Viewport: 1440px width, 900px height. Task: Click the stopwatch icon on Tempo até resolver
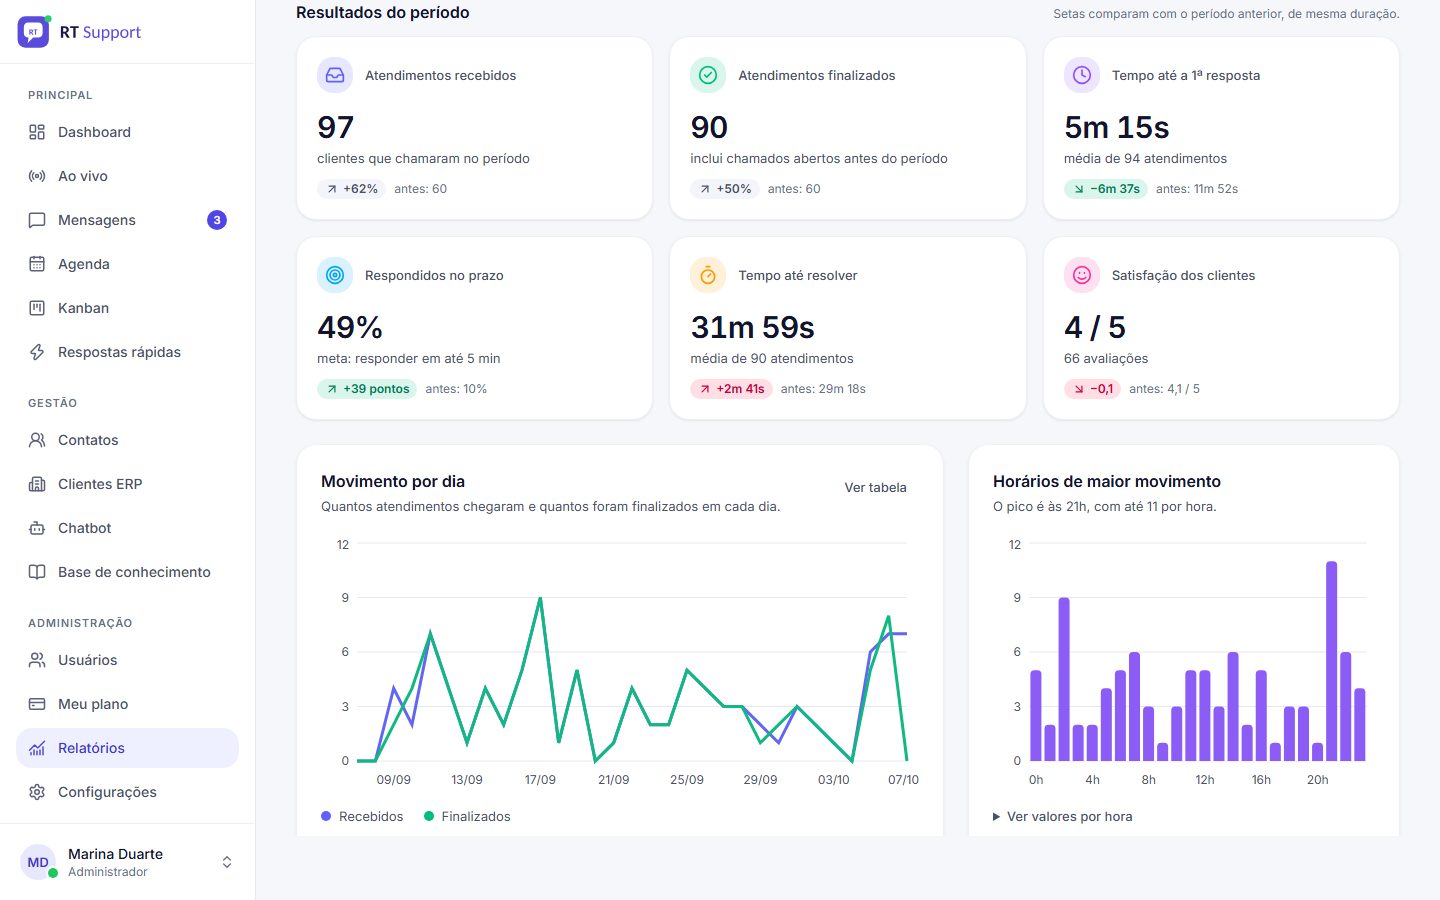(x=708, y=275)
